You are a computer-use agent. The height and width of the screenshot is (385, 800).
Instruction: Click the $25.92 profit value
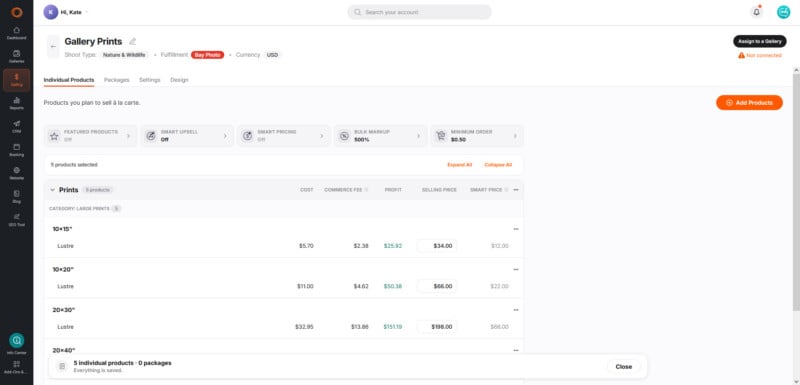[x=393, y=246]
